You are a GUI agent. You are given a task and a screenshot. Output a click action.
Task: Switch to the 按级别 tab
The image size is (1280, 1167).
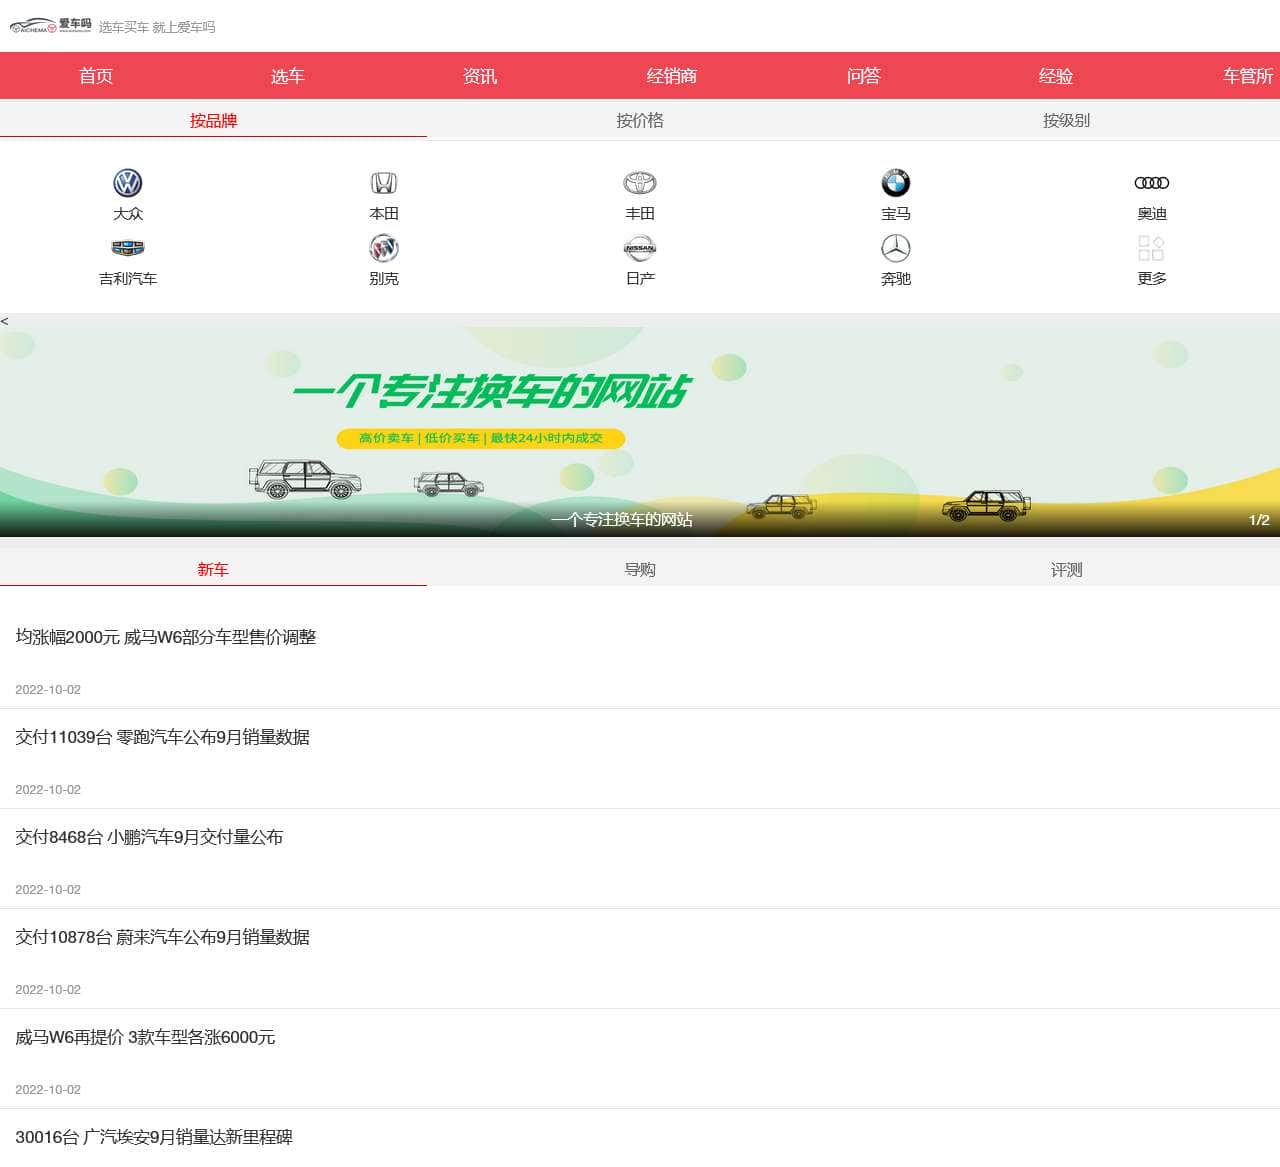(1066, 120)
